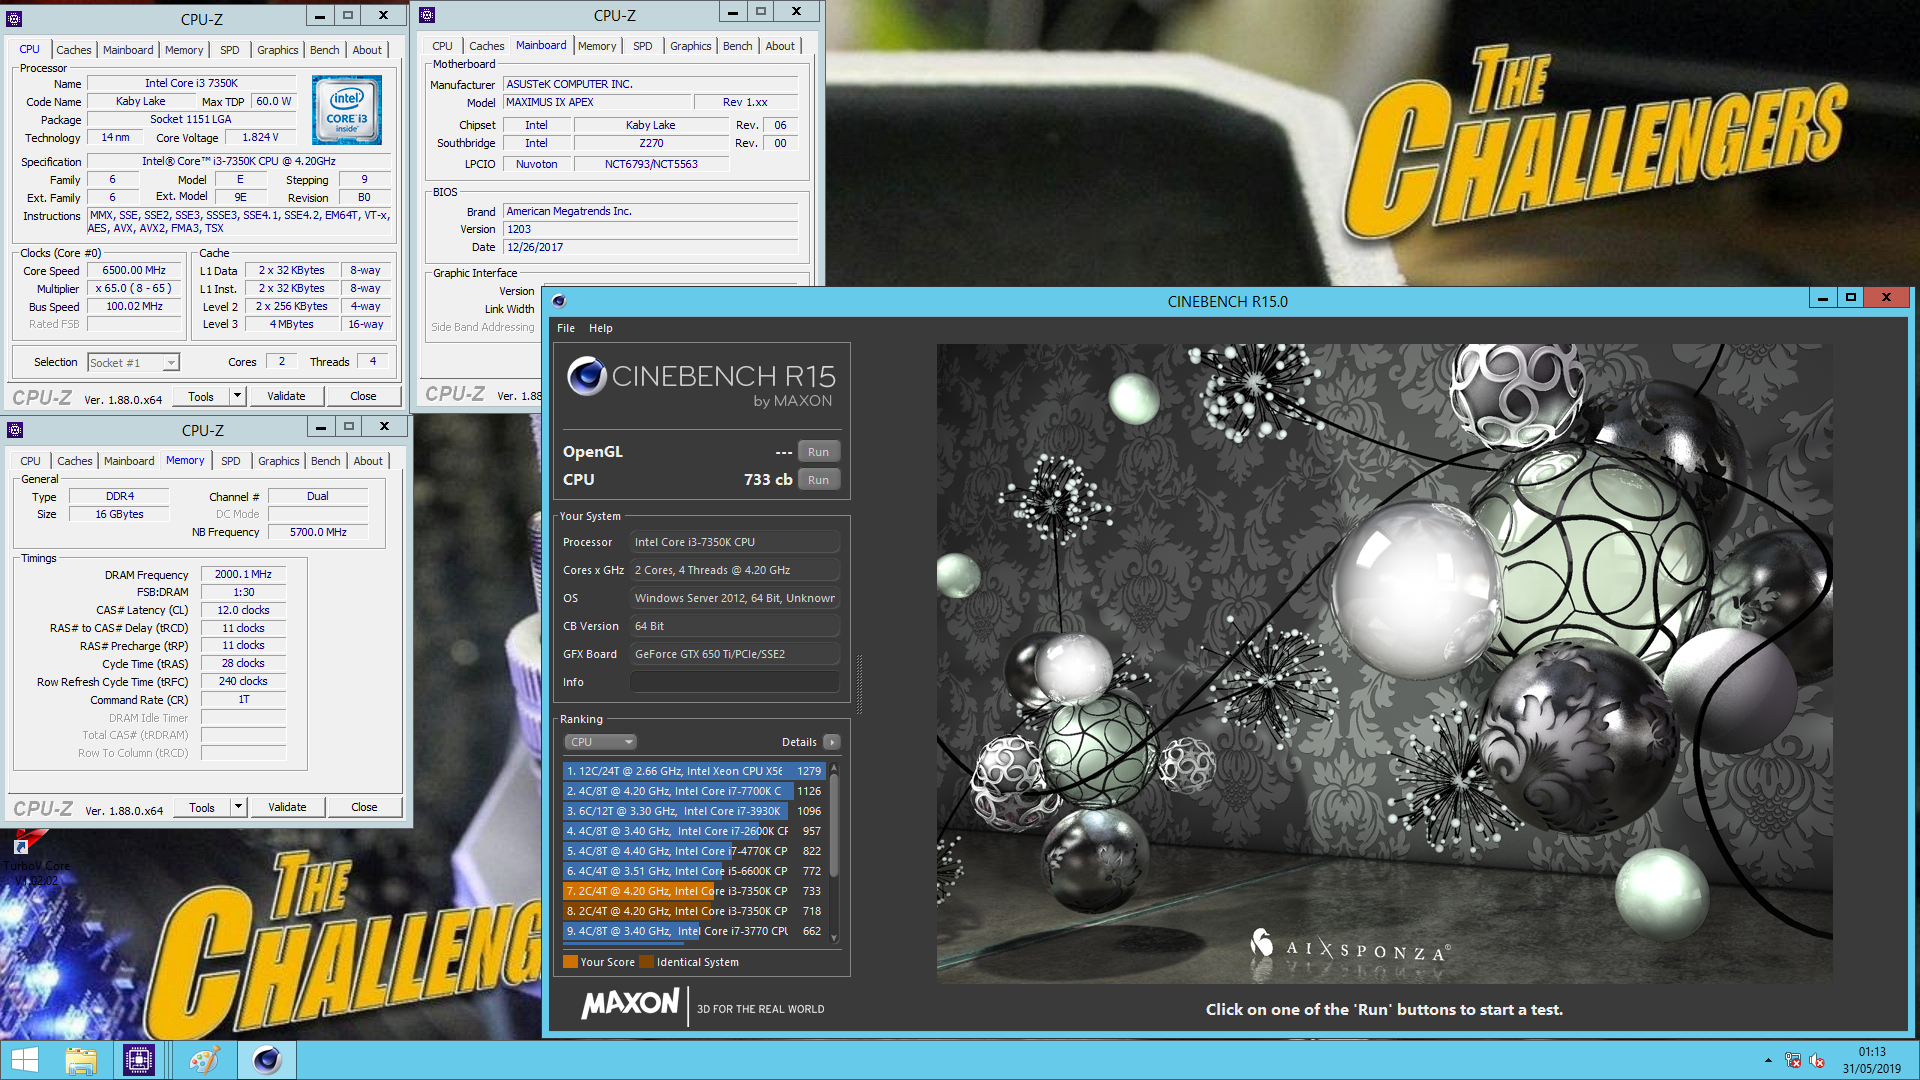Click the brown Identical System color swatch
This screenshot has width=1920, height=1080.
(x=646, y=962)
